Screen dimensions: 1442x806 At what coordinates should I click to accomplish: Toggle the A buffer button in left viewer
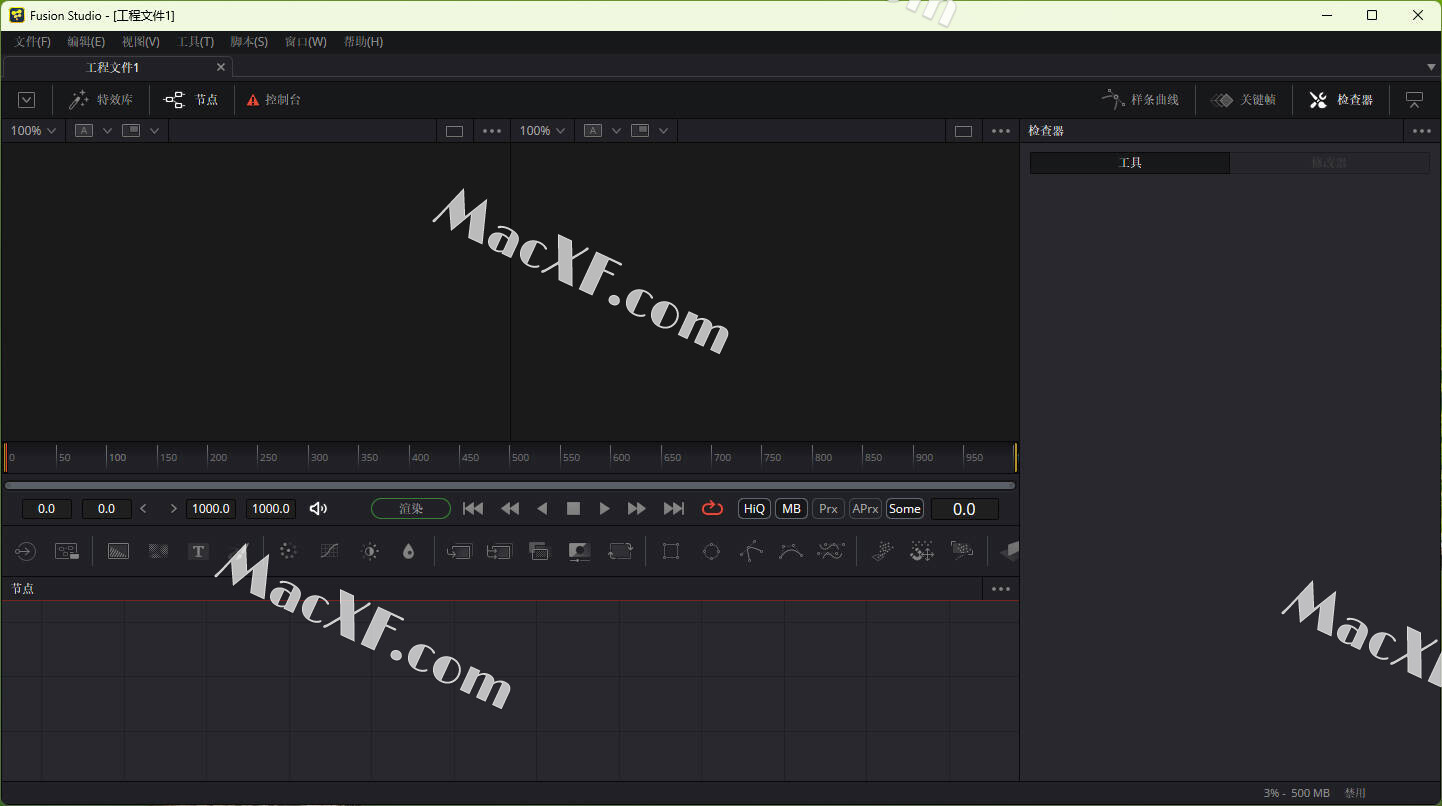point(84,131)
